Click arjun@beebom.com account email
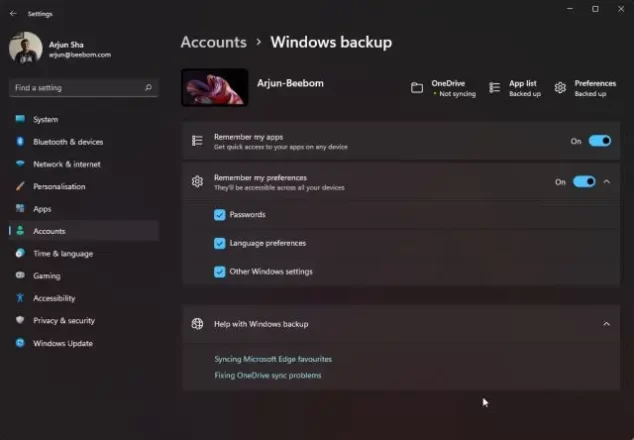The height and width of the screenshot is (440, 634). coord(80,55)
